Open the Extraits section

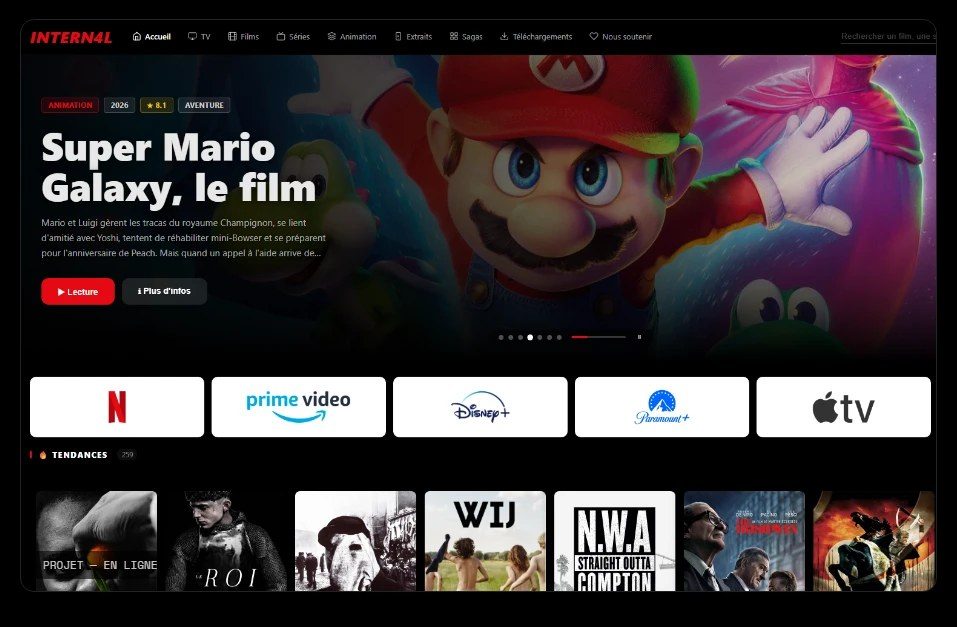pos(413,37)
